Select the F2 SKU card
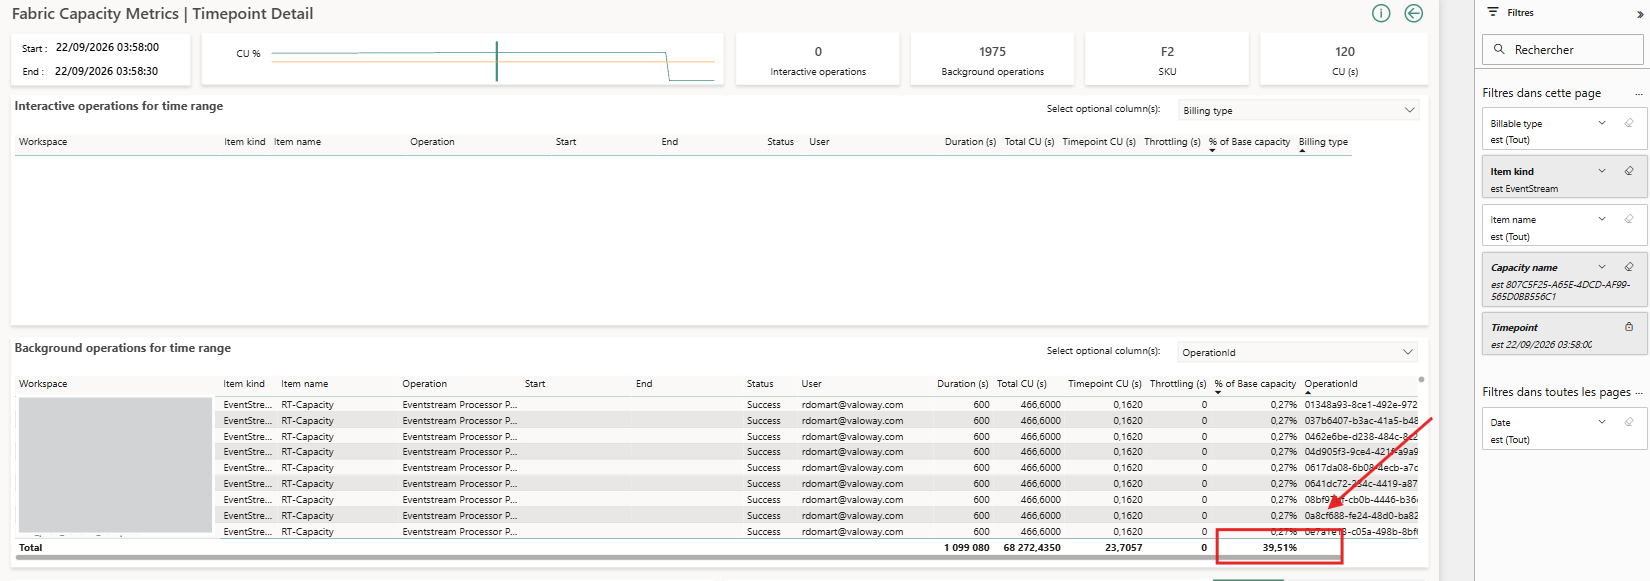The width and height of the screenshot is (1650, 581). pos(1167,59)
